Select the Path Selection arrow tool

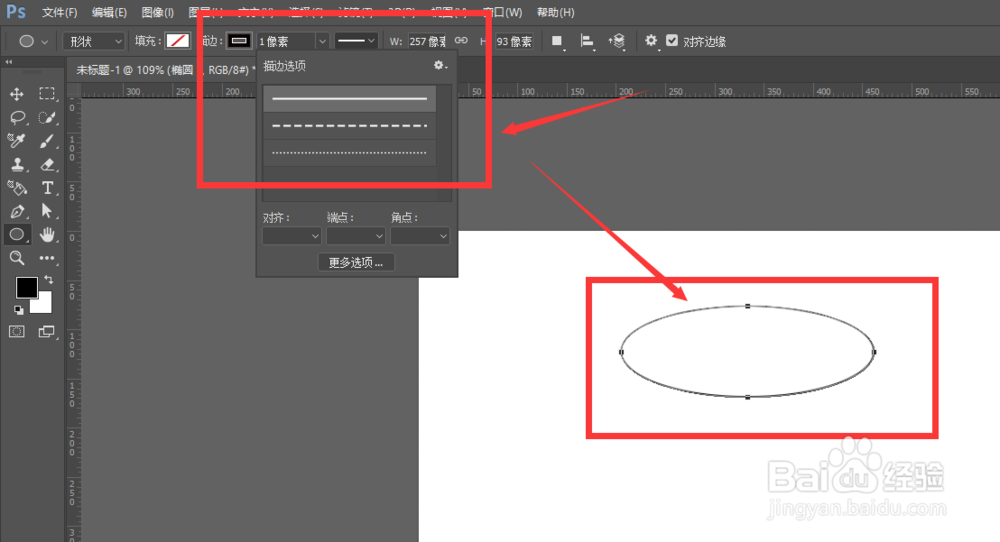[x=47, y=211]
